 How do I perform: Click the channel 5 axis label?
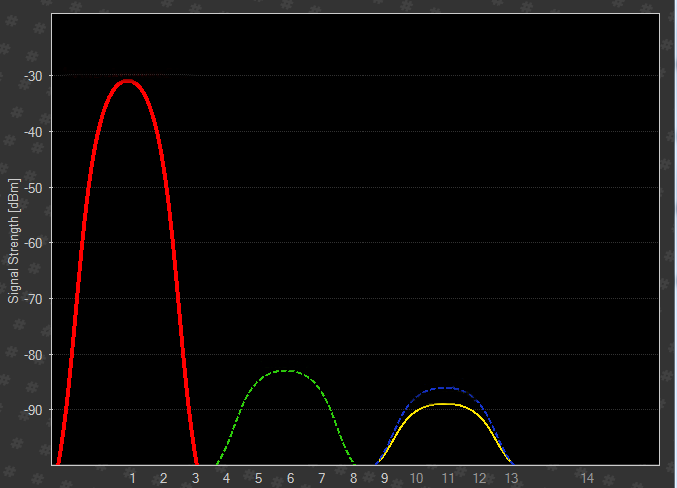click(259, 478)
